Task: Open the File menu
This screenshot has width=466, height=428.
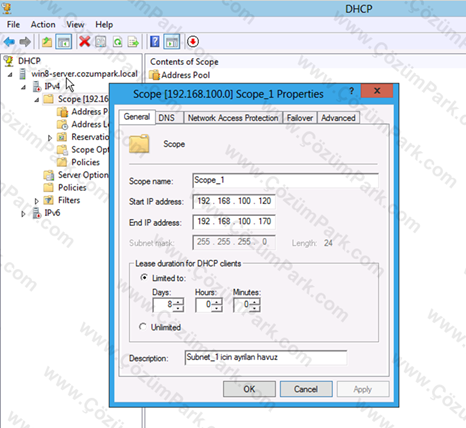Action: pos(13,25)
